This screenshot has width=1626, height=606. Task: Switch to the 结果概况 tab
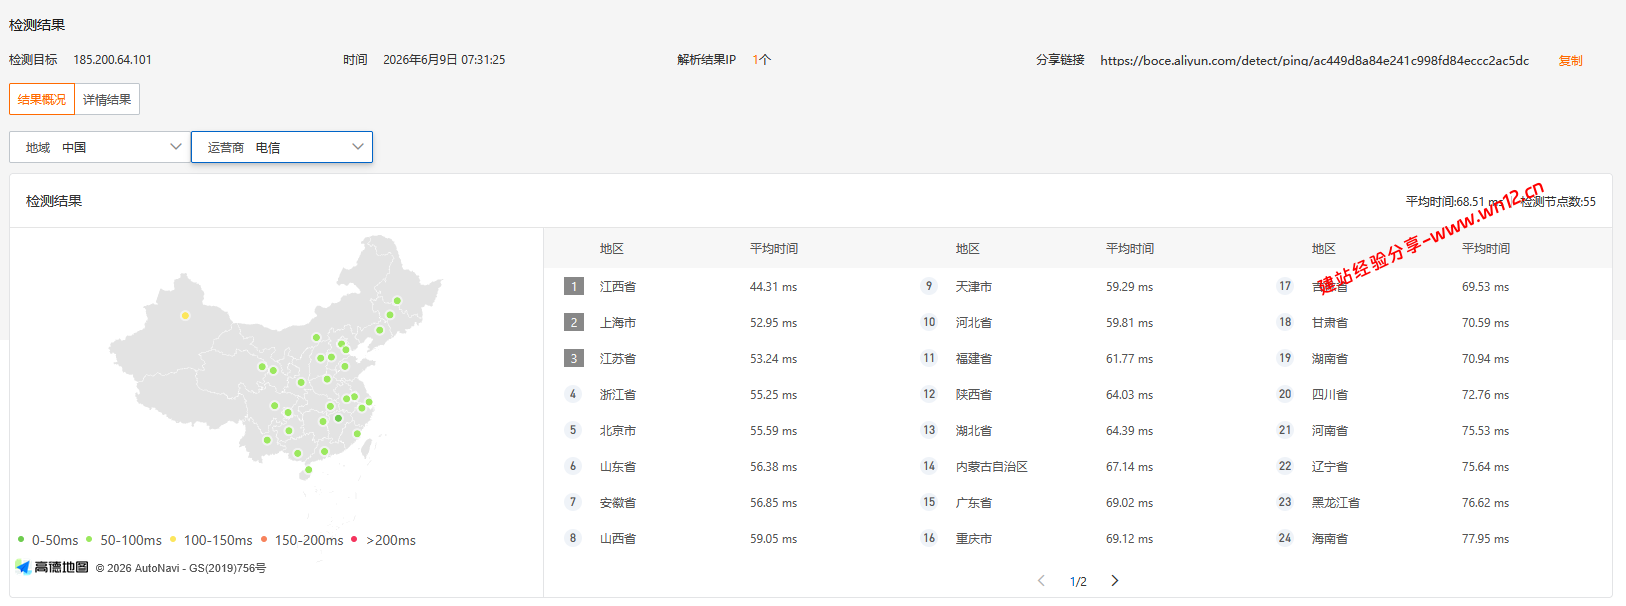click(42, 99)
